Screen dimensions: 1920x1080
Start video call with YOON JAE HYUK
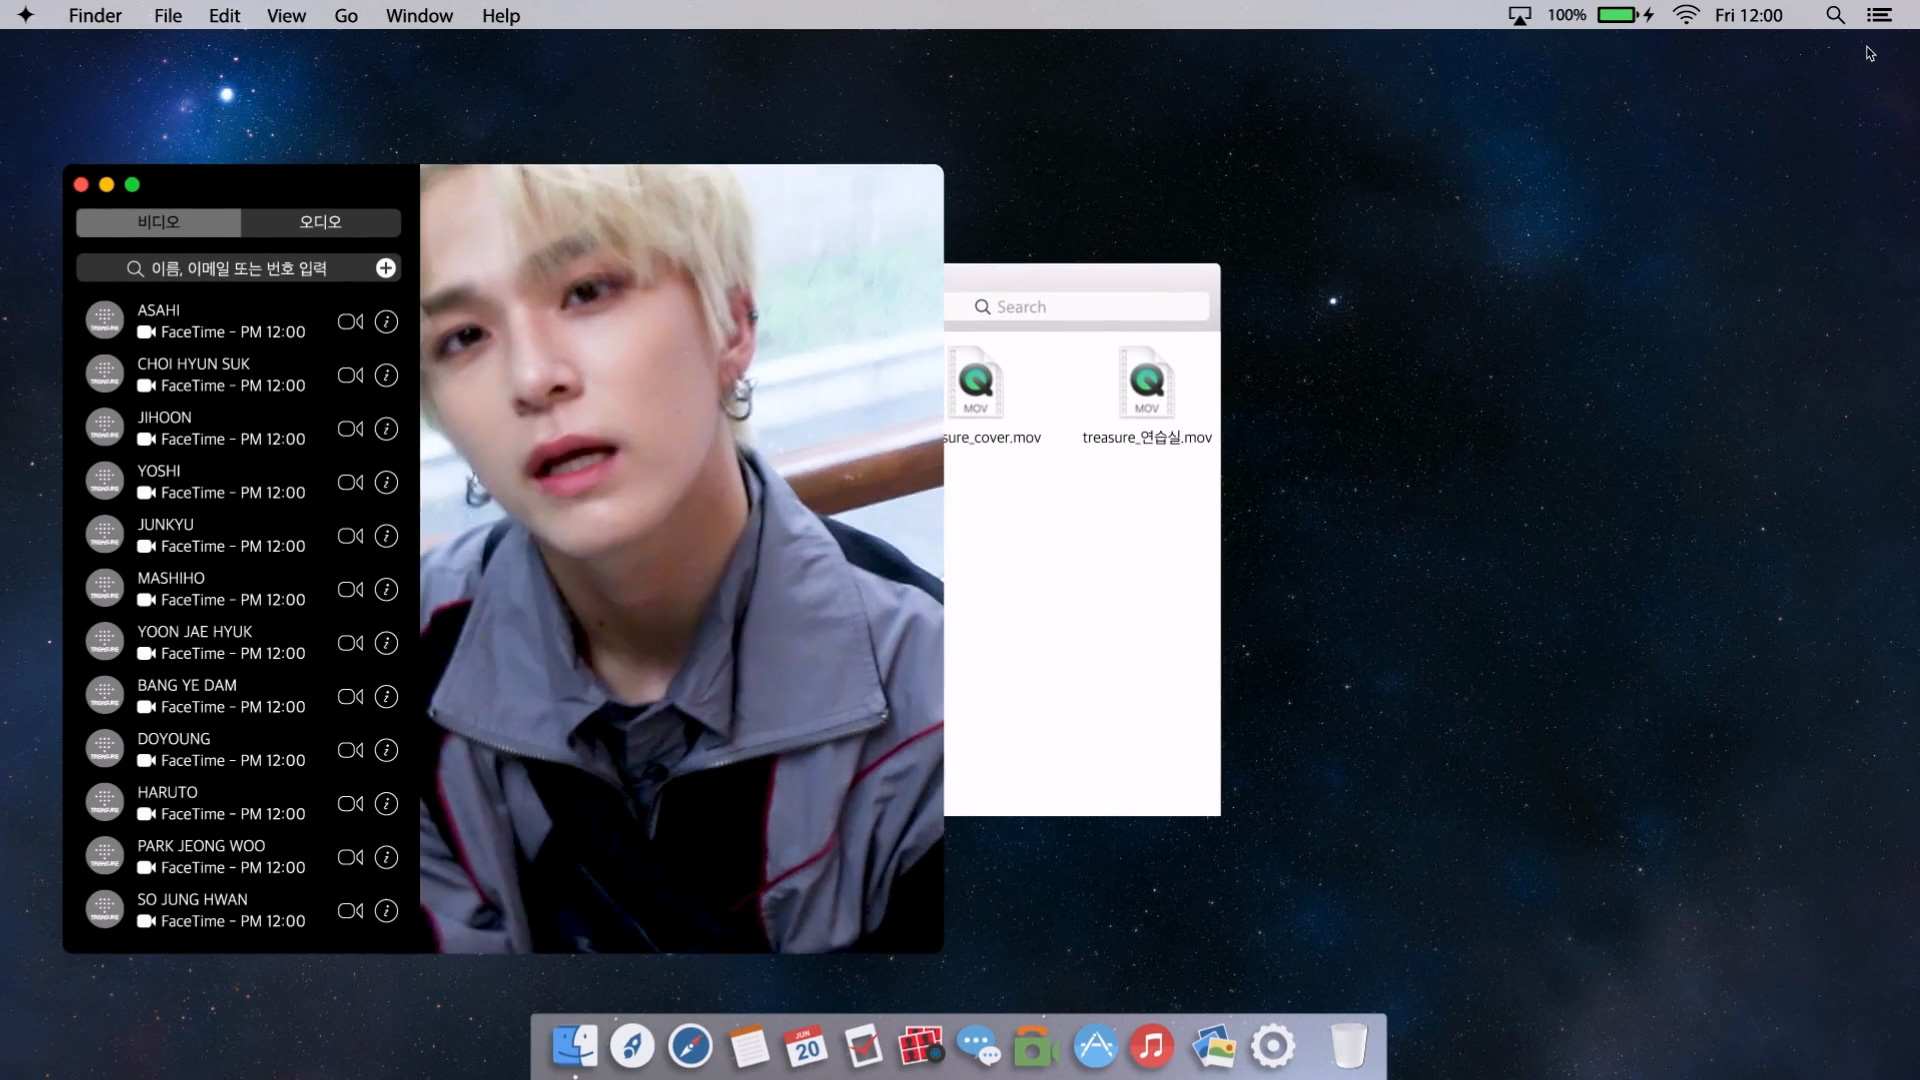point(350,643)
